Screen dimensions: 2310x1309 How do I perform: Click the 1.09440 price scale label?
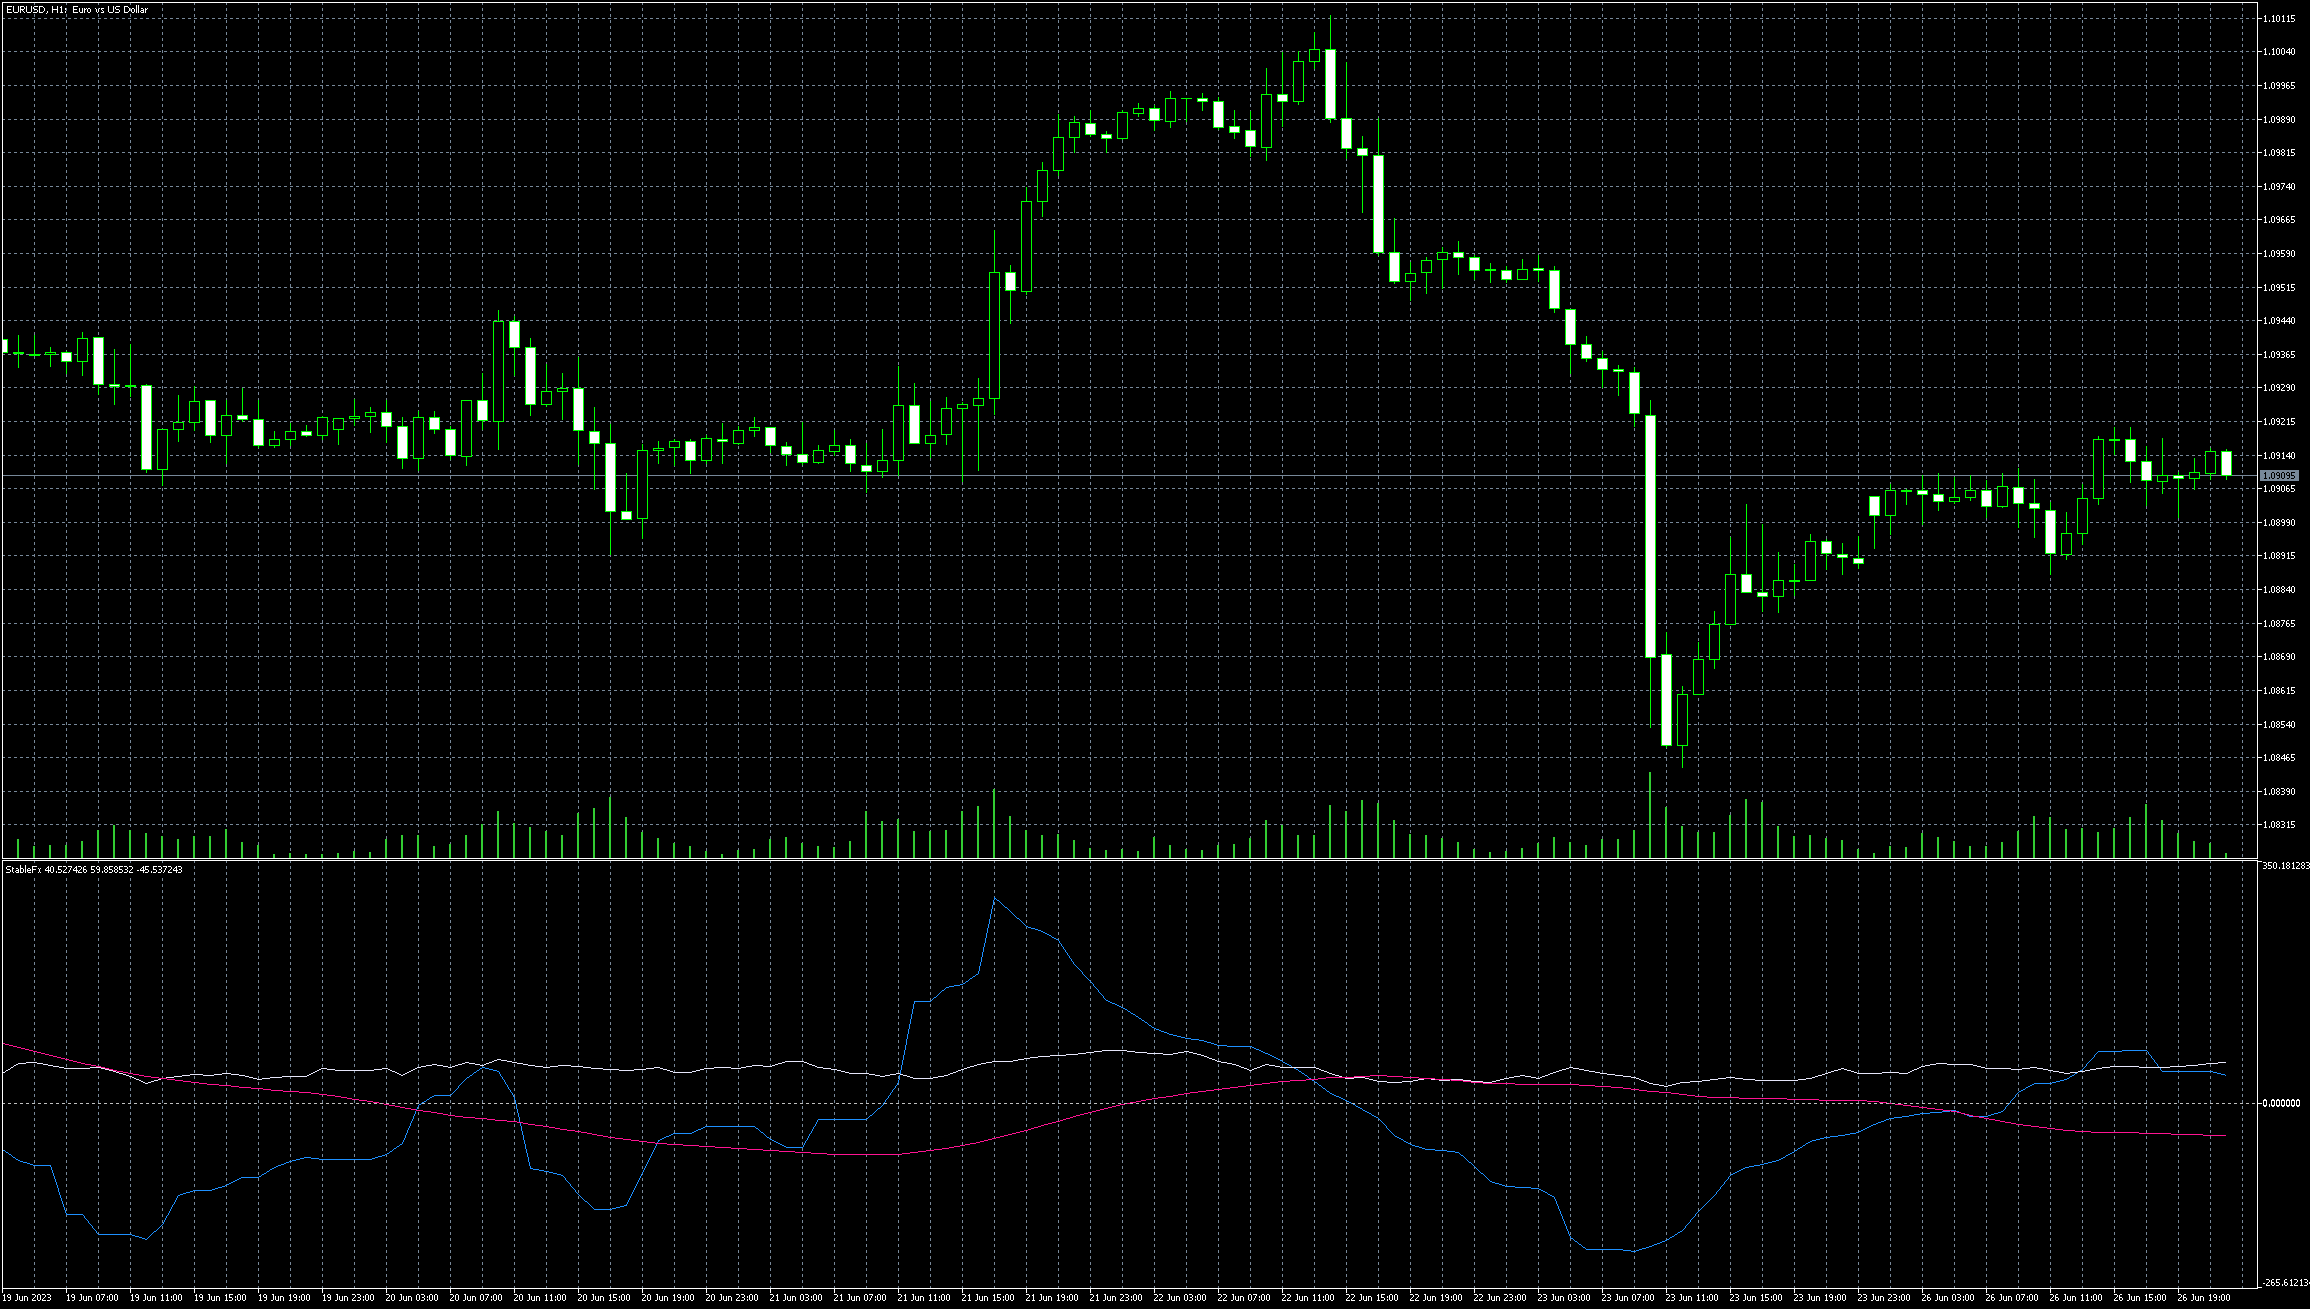tap(2279, 321)
